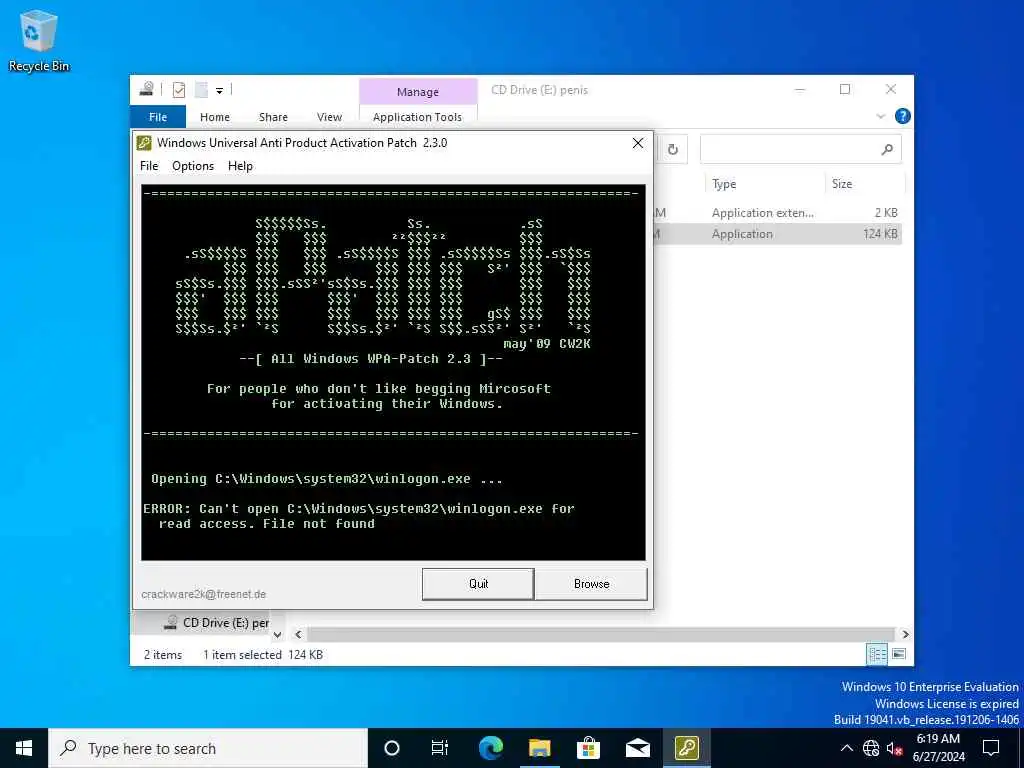Click the Quit button
This screenshot has height=768, width=1024.
coord(478,584)
